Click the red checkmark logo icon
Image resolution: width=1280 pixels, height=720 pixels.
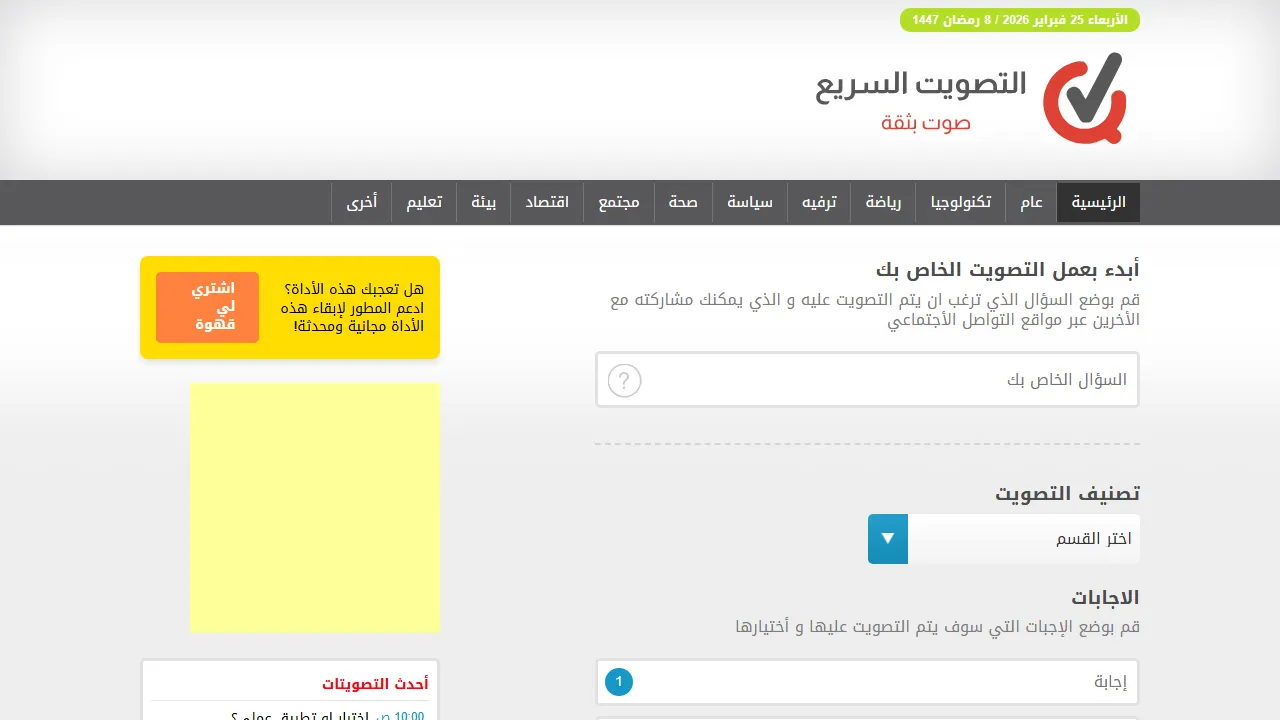coord(1082,98)
